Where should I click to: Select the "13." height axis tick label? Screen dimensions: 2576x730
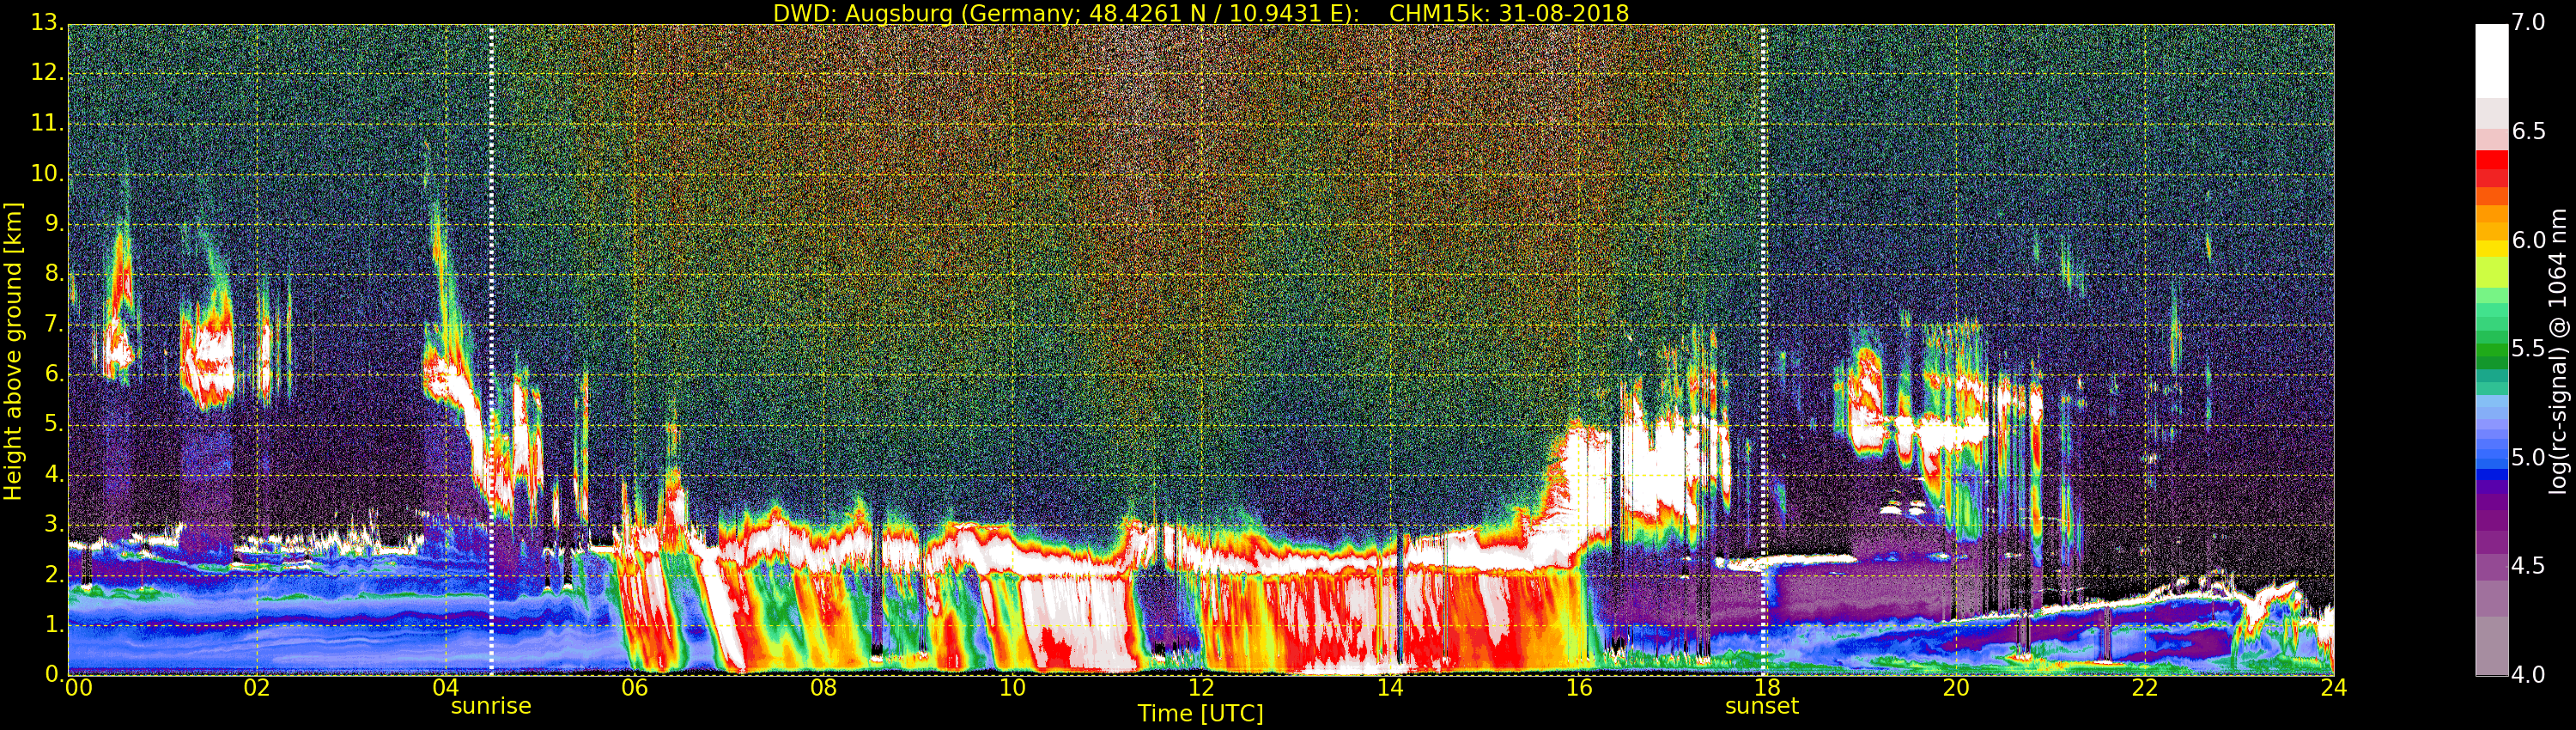coord(47,22)
